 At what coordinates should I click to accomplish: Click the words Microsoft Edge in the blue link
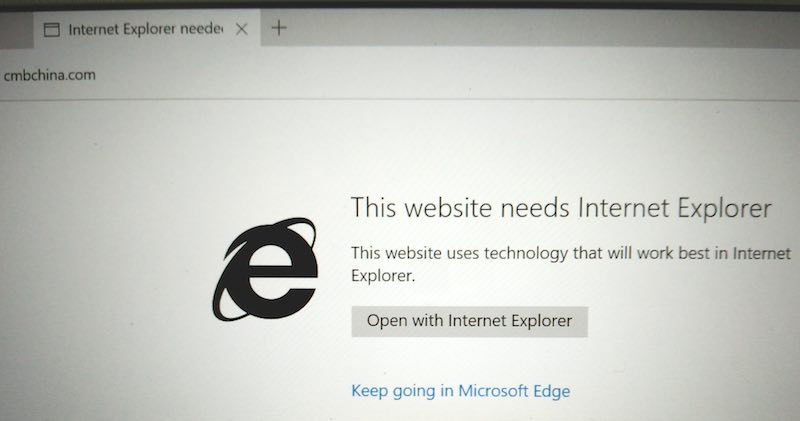[x=514, y=391]
